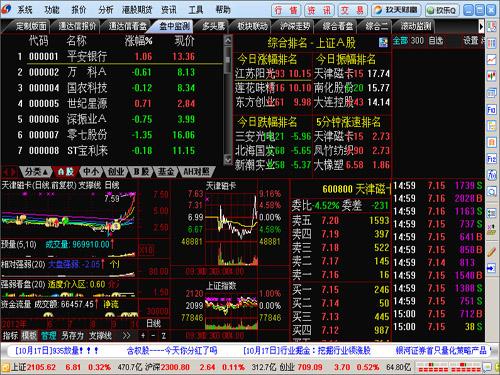Image resolution: width=500 pixels, height=375 pixels.
Task: Click the sidebar multi-window icon
Action: click(x=491, y=93)
